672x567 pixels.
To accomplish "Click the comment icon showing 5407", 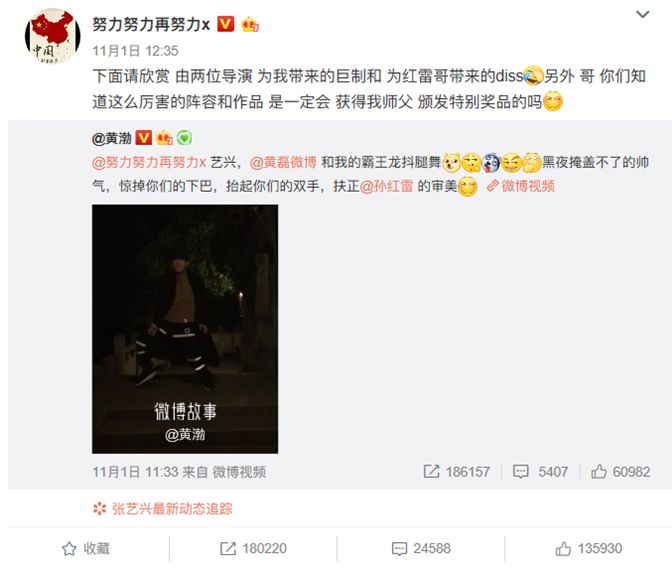I will click(520, 471).
